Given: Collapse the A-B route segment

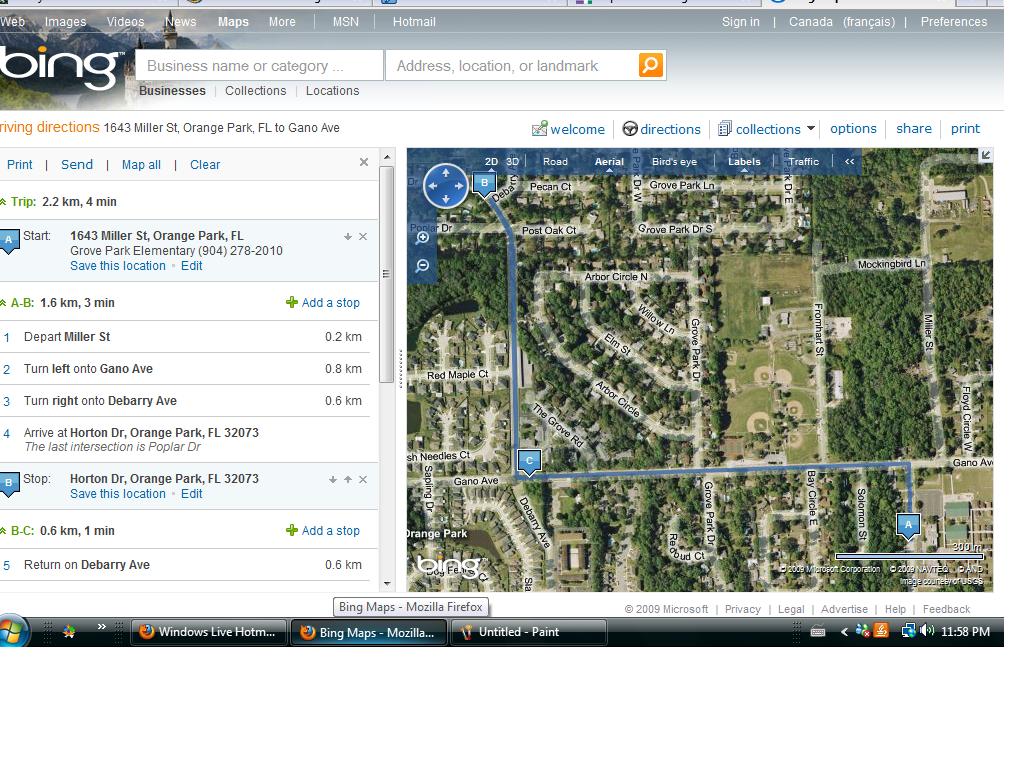Looking at the screenshot, I should coord(3,303).
